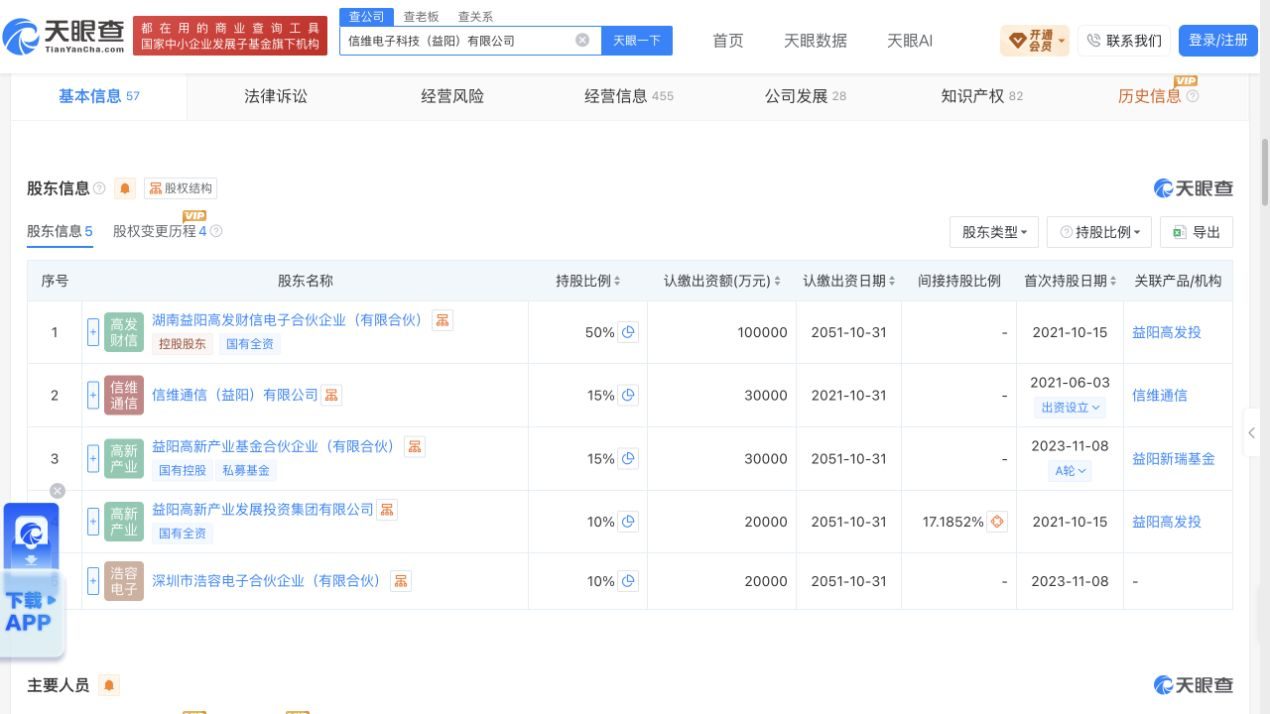Switch to 法律诉讼 tab
1270x714 pixels.
(x=276, y=96)
